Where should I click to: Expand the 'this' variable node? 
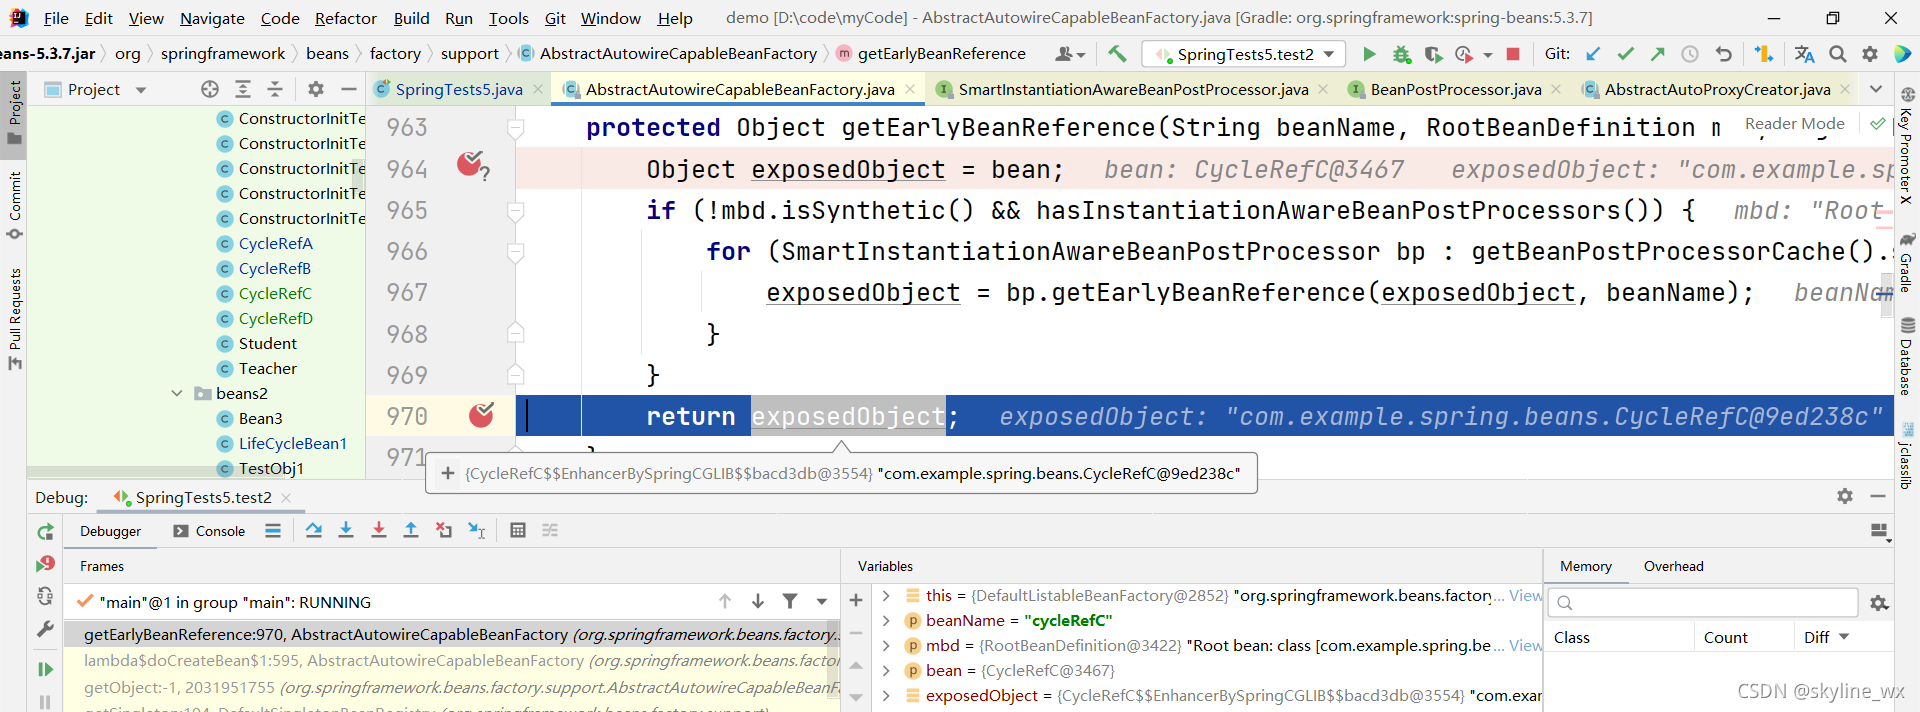click(x=886, y=595)
